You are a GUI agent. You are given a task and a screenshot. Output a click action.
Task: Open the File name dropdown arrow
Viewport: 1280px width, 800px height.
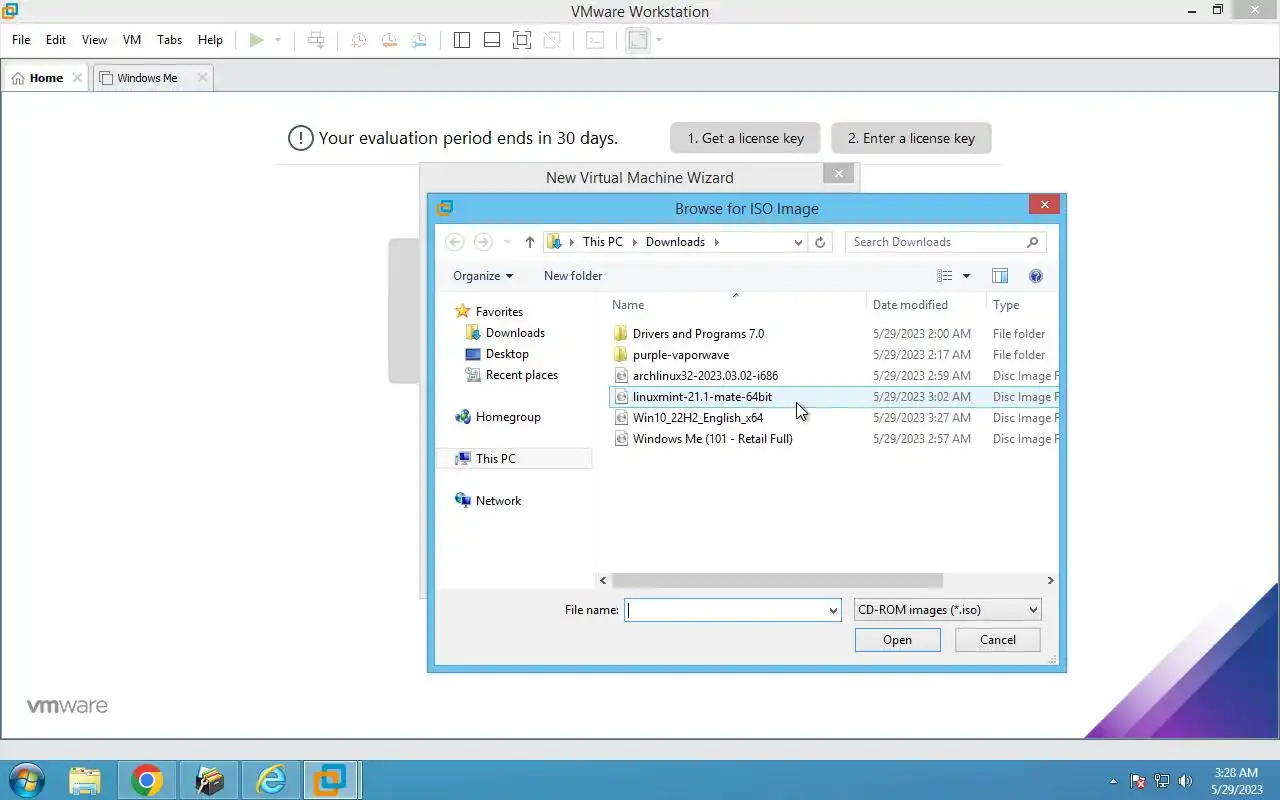pyautogui.click(x=833, y=610)
